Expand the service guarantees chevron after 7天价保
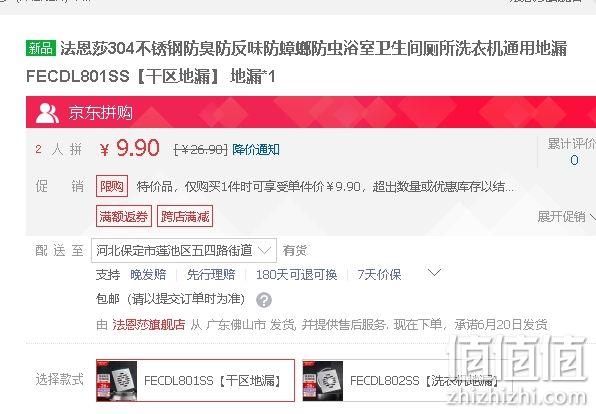The image size is (596, 414). click(x=434, y=273)
